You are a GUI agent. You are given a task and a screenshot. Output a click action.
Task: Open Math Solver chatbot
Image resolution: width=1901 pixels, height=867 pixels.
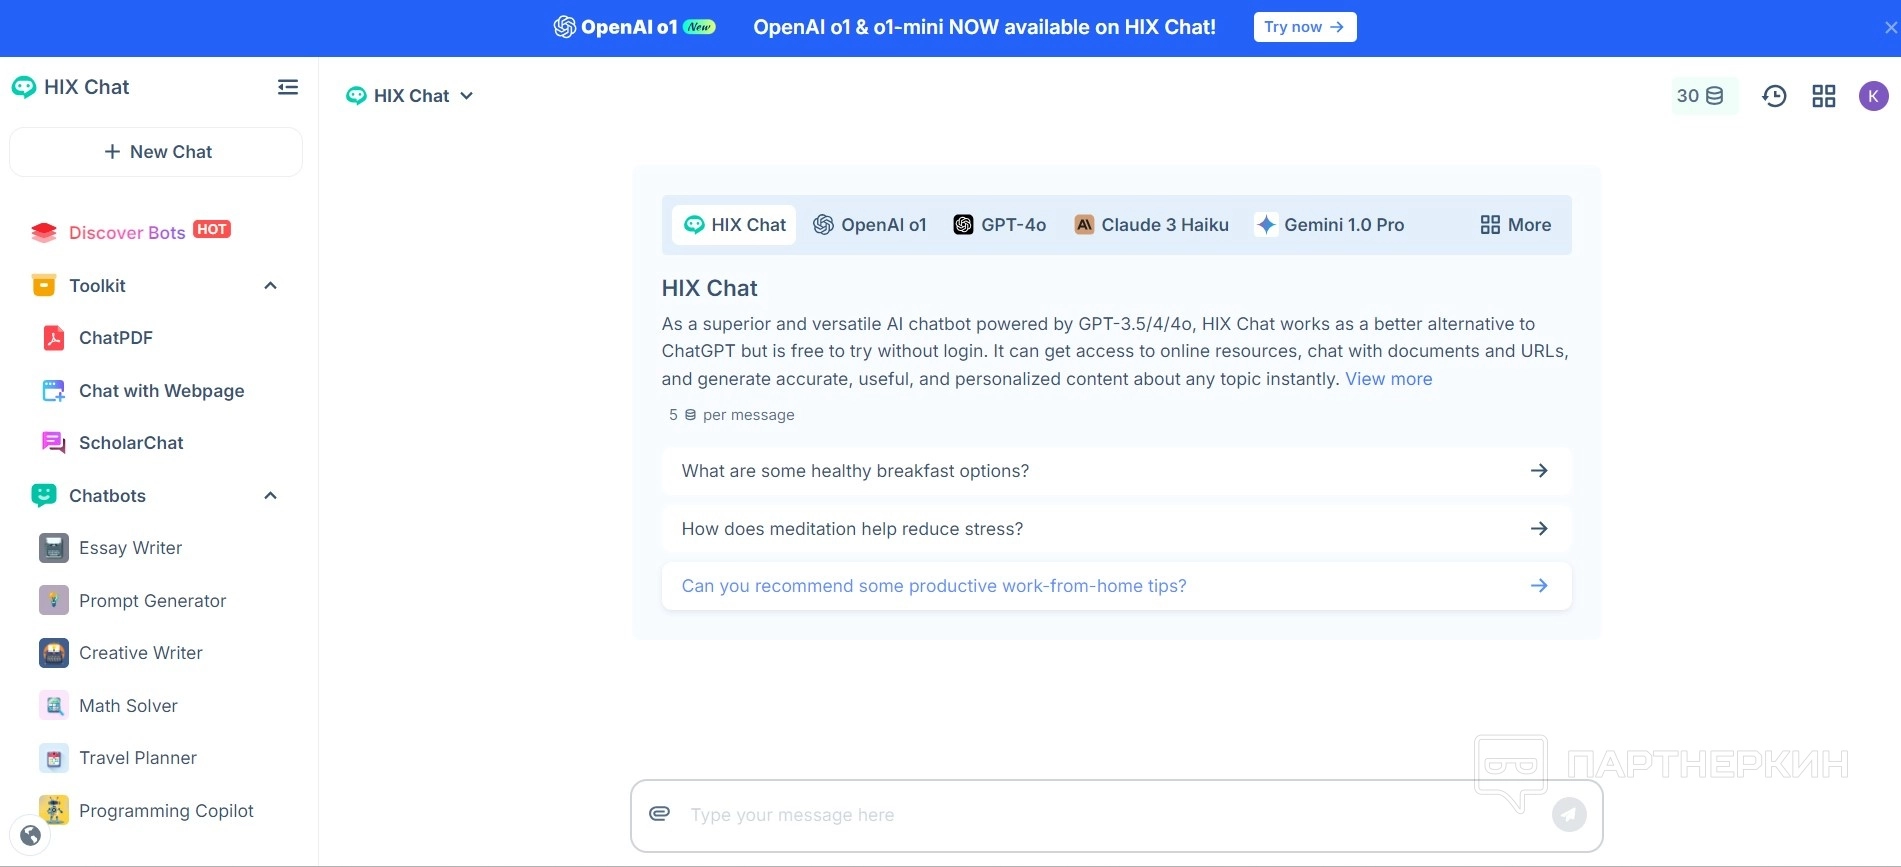point(128,706)
